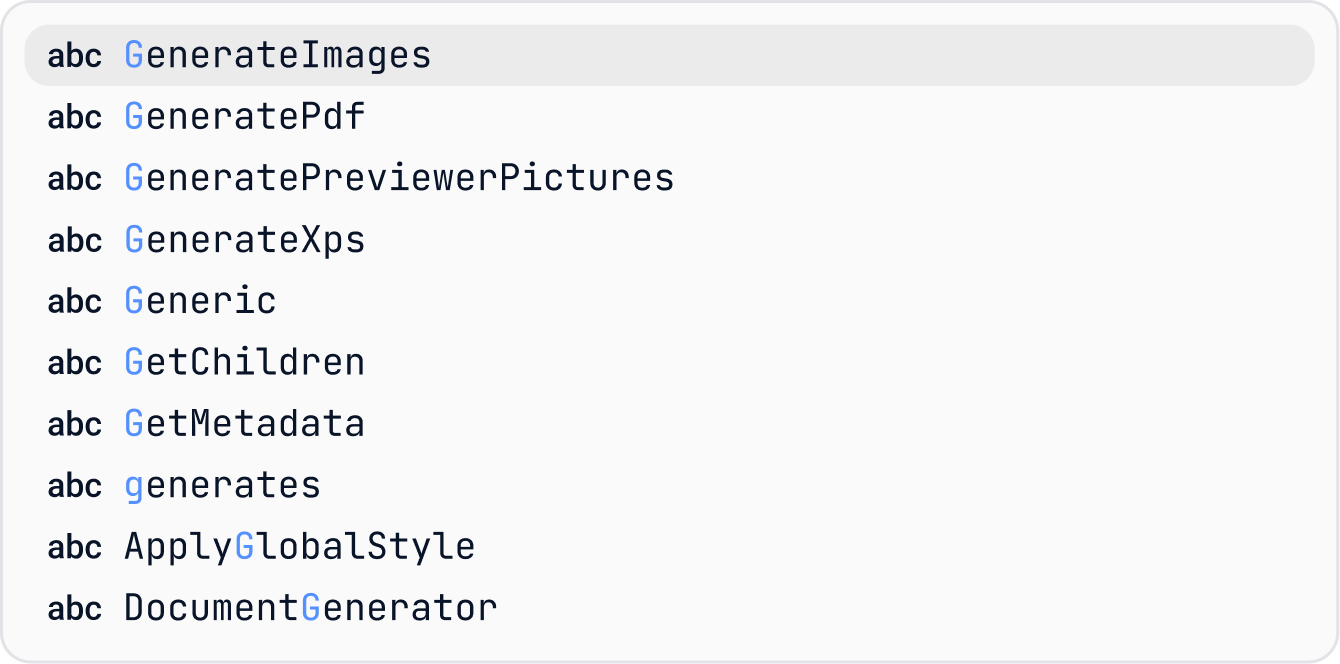Screen dimensions: 1340x664
Task: Click the abc icon next to GeneratePreviewerPictures
Action: point(75,179)
